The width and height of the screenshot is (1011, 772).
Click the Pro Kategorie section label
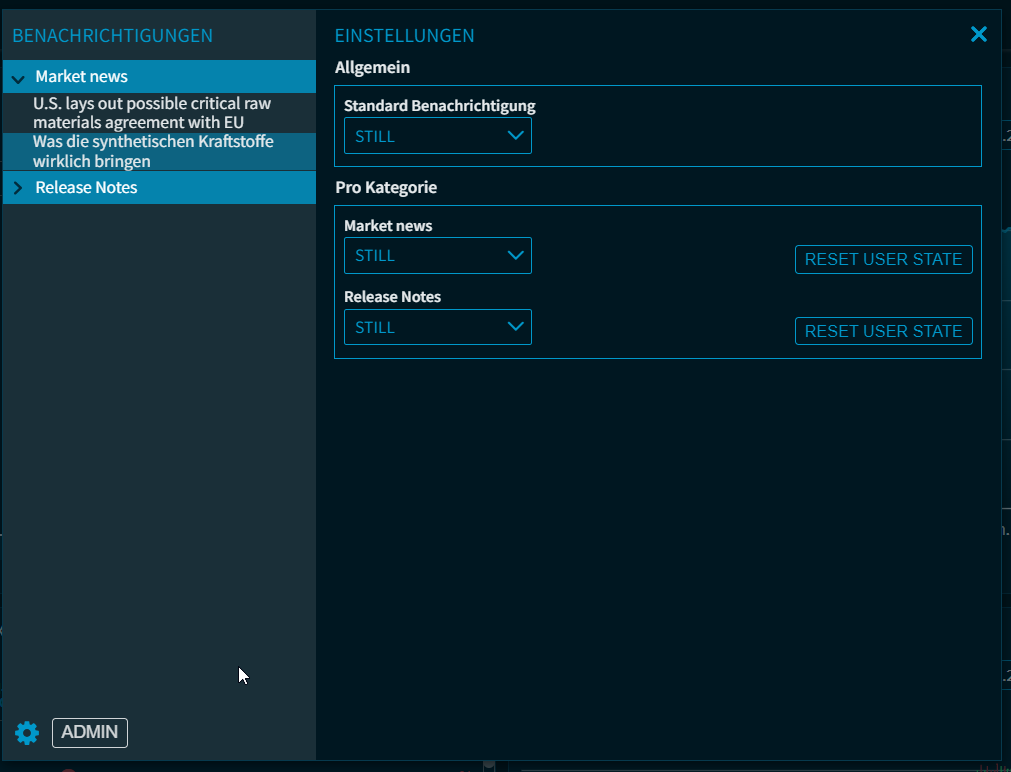pos(386,188)
